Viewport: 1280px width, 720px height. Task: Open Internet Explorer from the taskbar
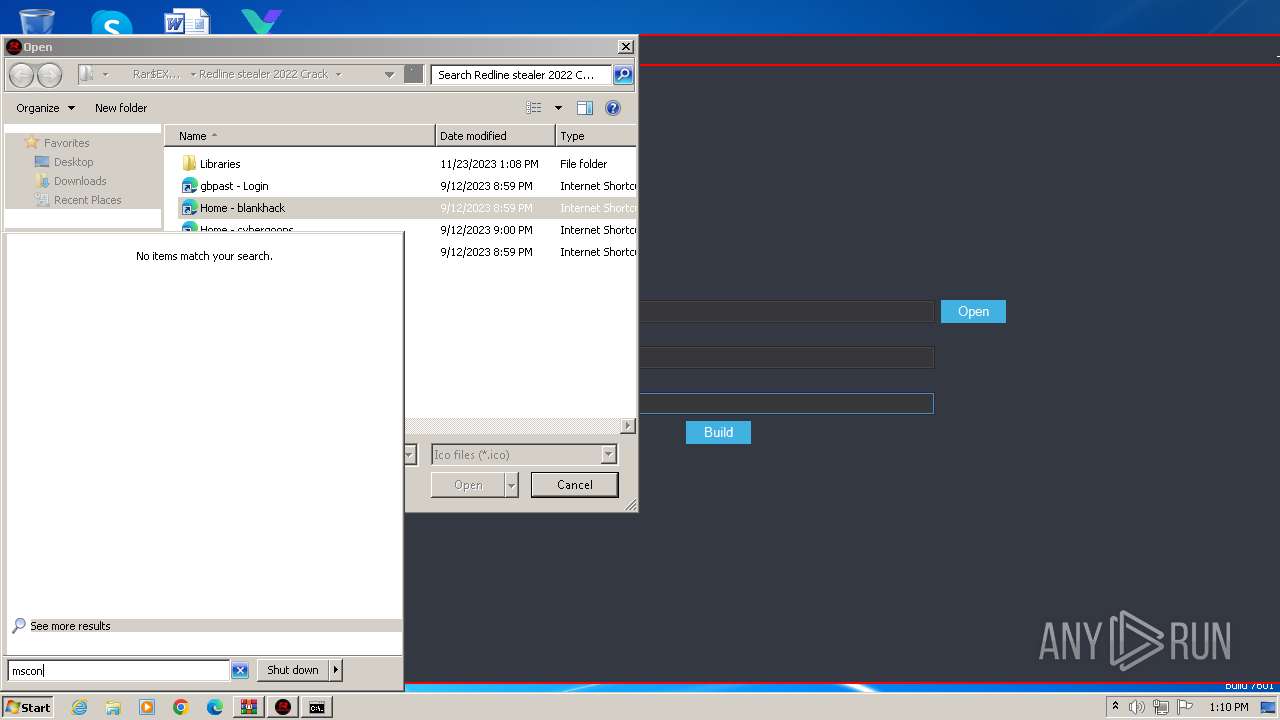(x=79, y=707)
